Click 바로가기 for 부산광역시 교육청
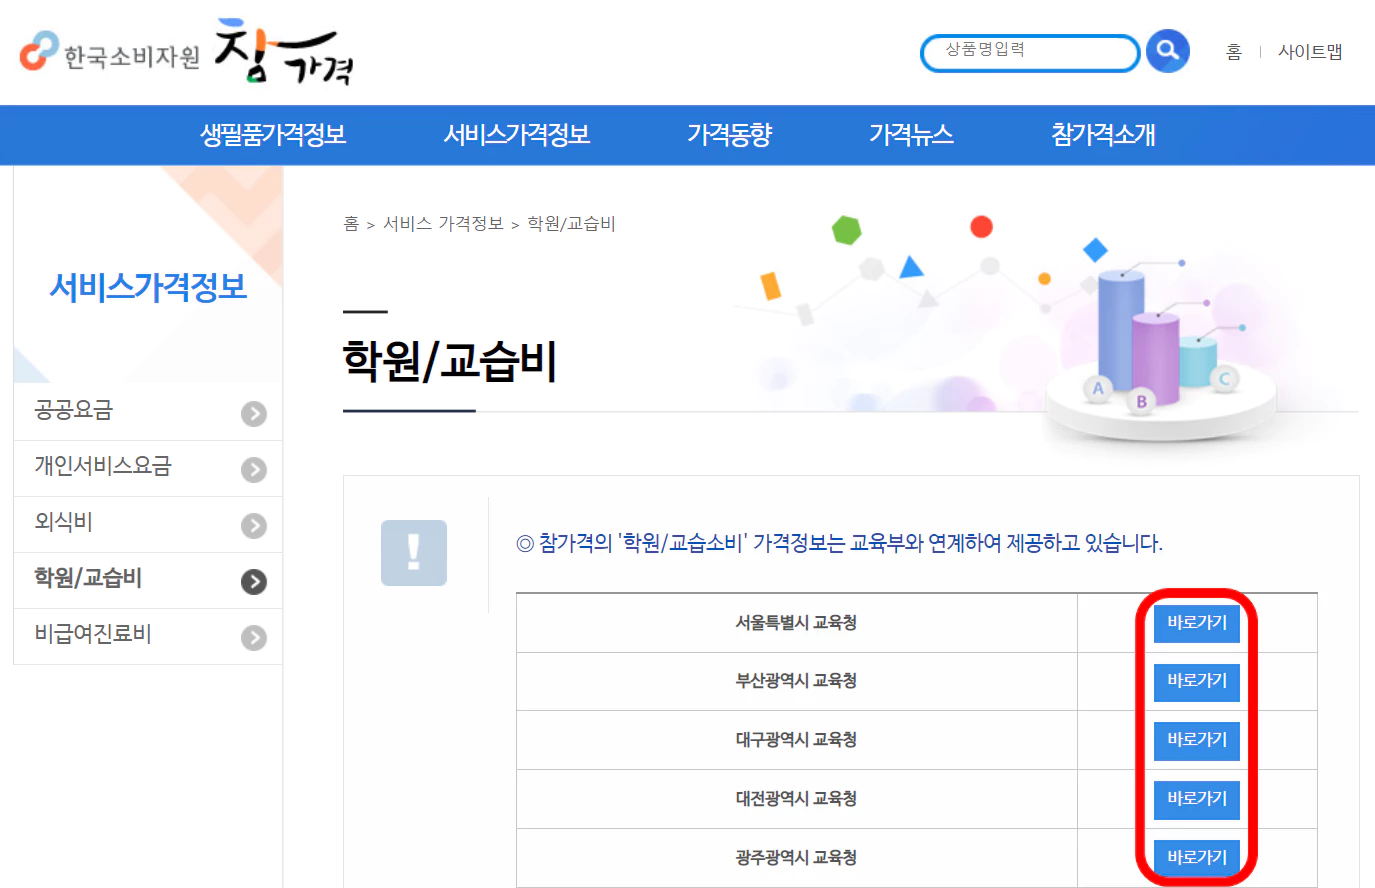1375x888 pixels. pos(1196,682)
